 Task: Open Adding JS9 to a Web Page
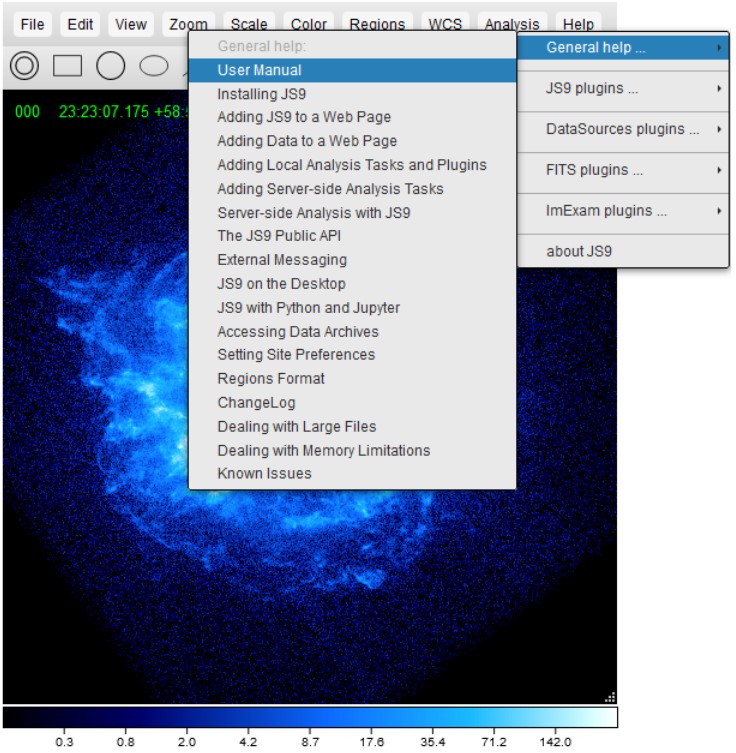(352, 117)
